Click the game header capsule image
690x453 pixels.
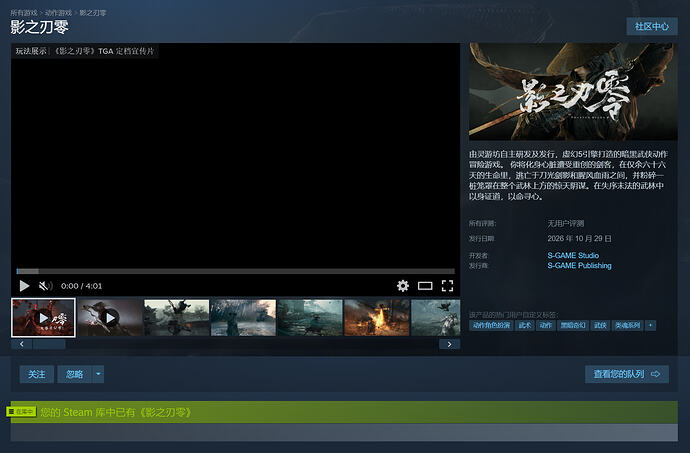click(573, 92)
